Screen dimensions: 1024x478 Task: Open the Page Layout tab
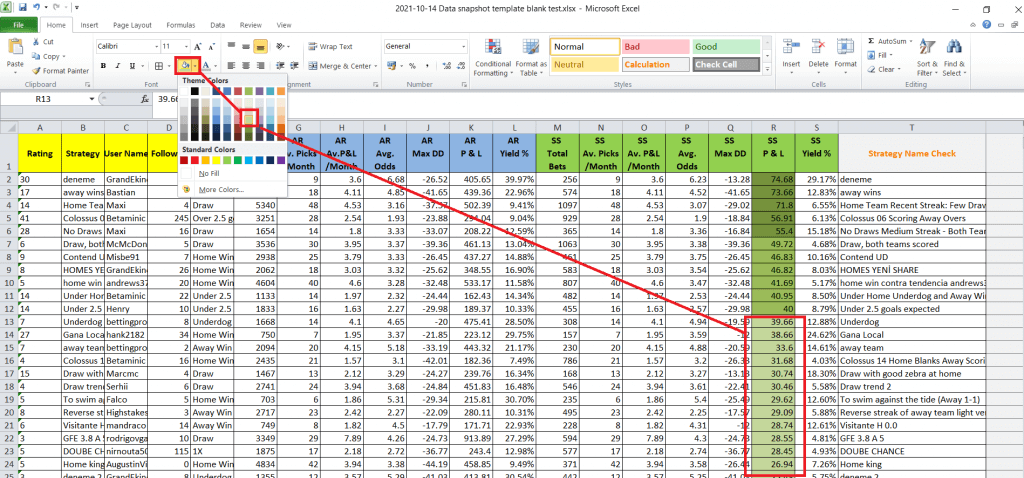[x=133, y=24]
